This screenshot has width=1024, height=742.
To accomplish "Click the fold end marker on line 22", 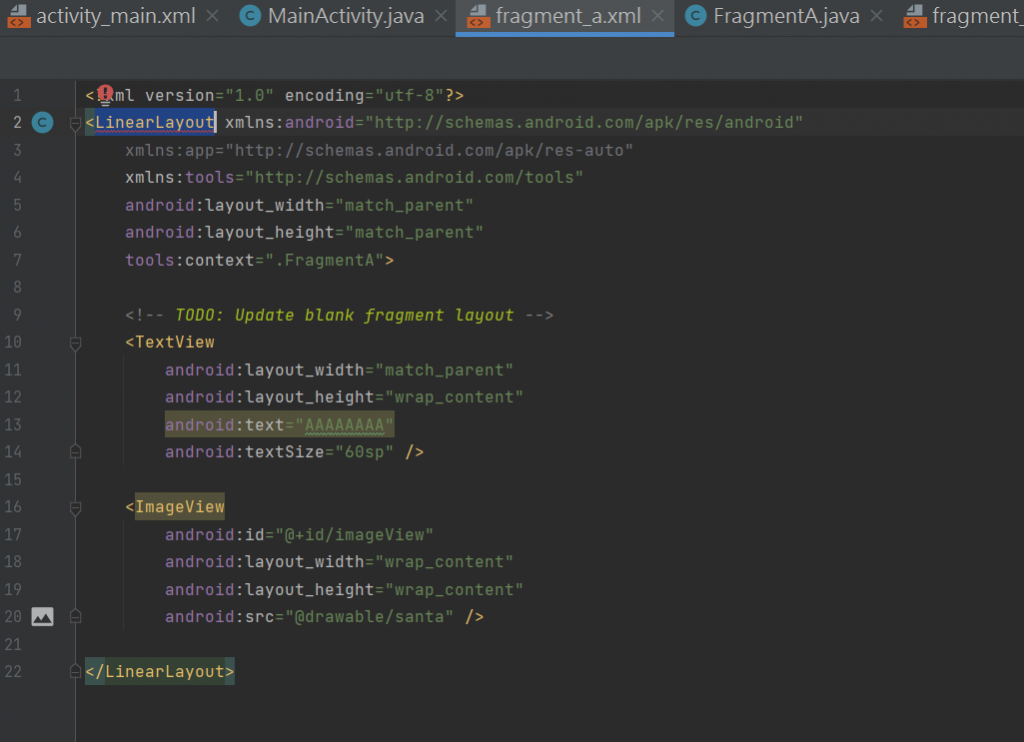I will pyautogui.click(x=75, y=671).
